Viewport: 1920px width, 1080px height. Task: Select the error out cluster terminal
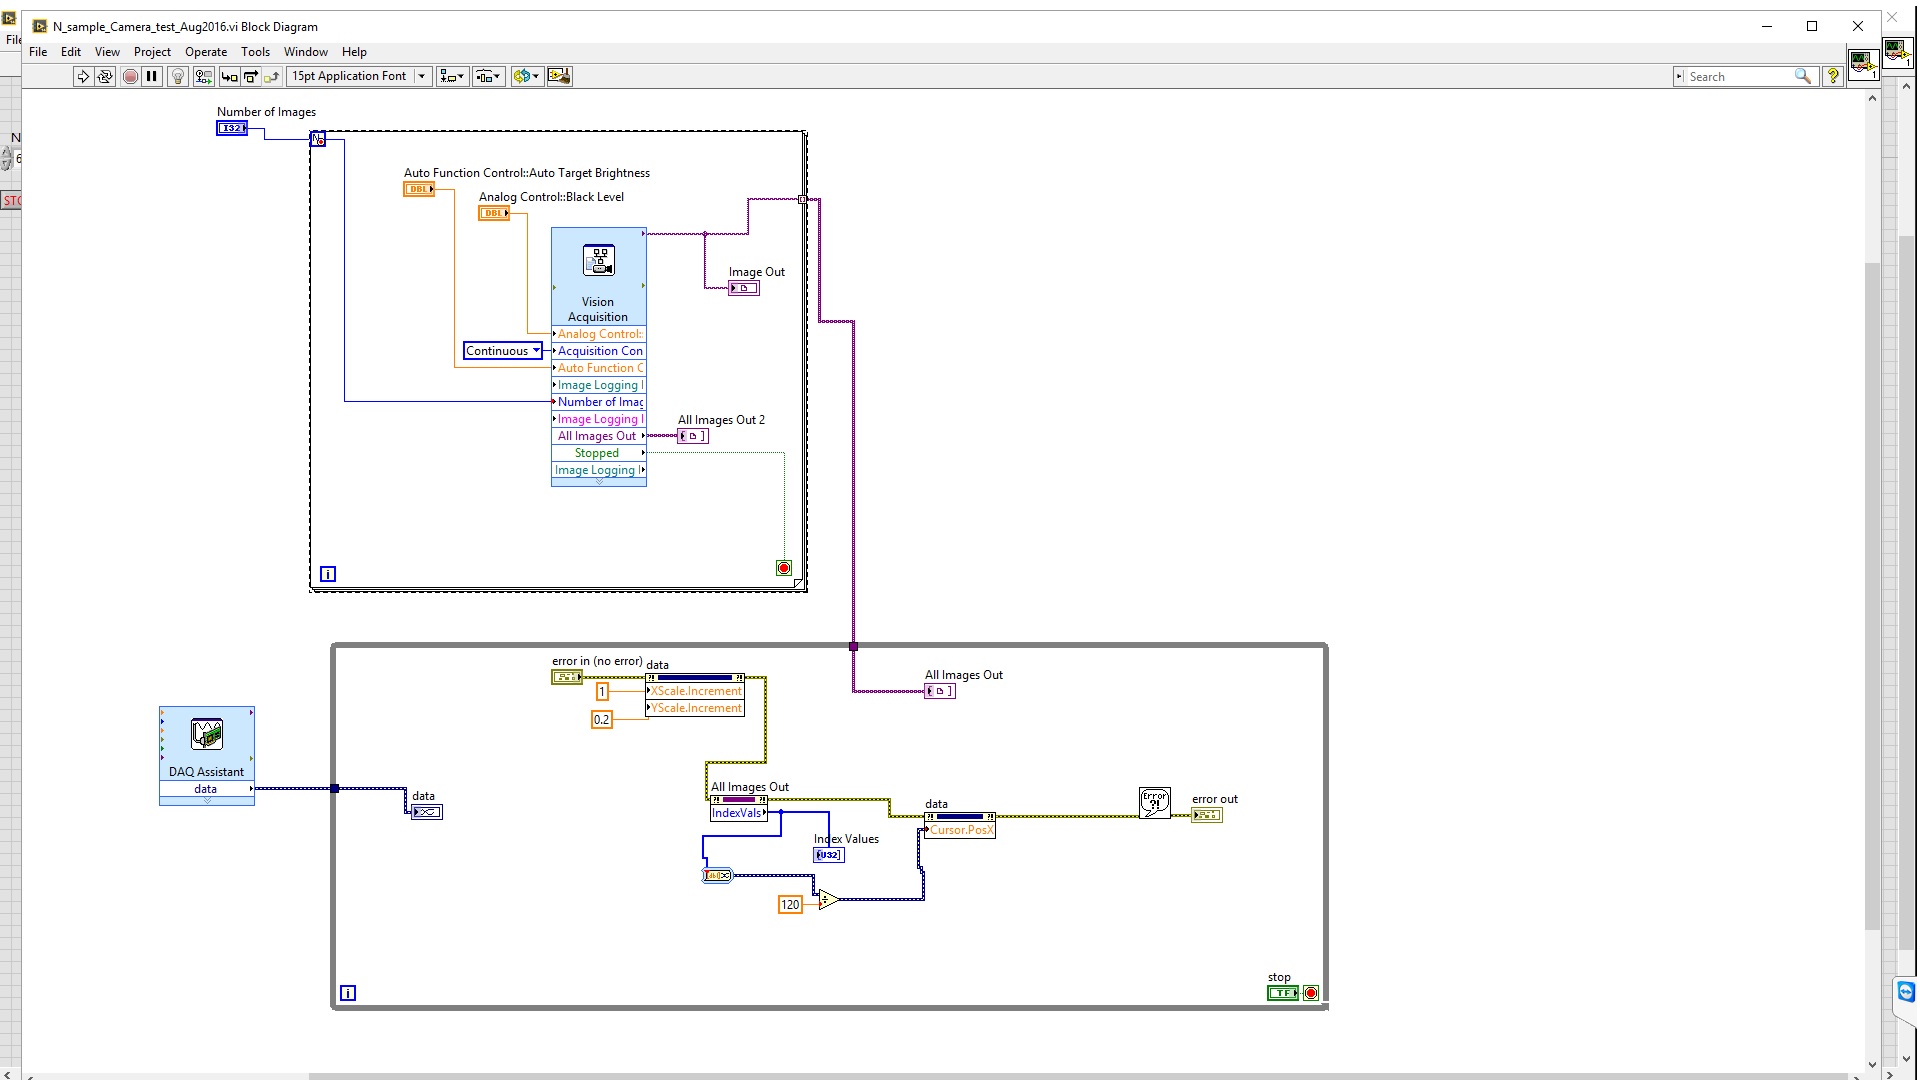1207,815
